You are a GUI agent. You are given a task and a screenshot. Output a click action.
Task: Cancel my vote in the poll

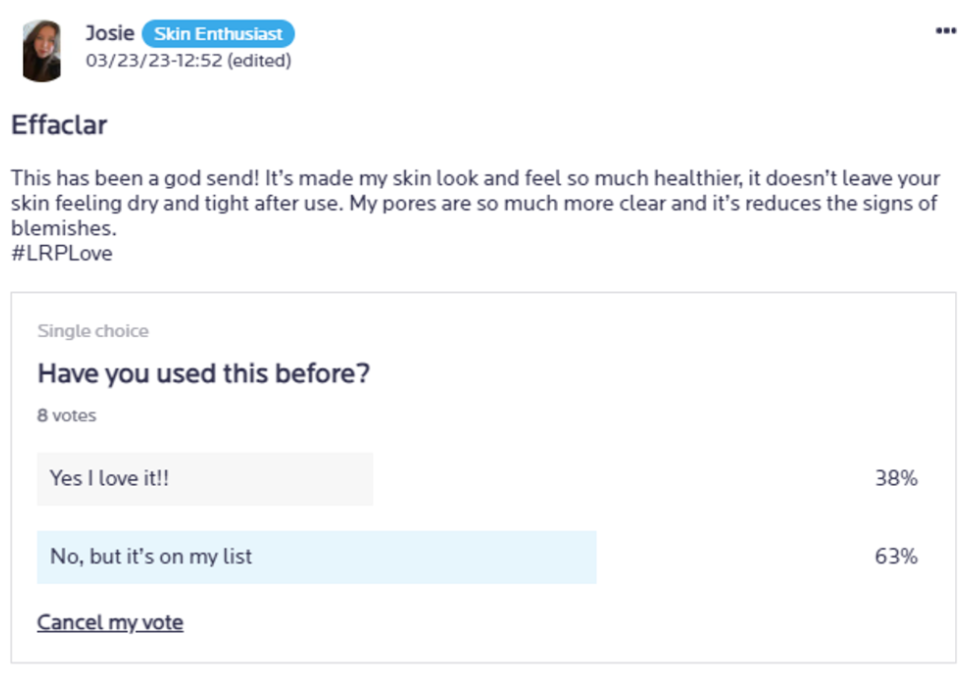tap(110, 622)
